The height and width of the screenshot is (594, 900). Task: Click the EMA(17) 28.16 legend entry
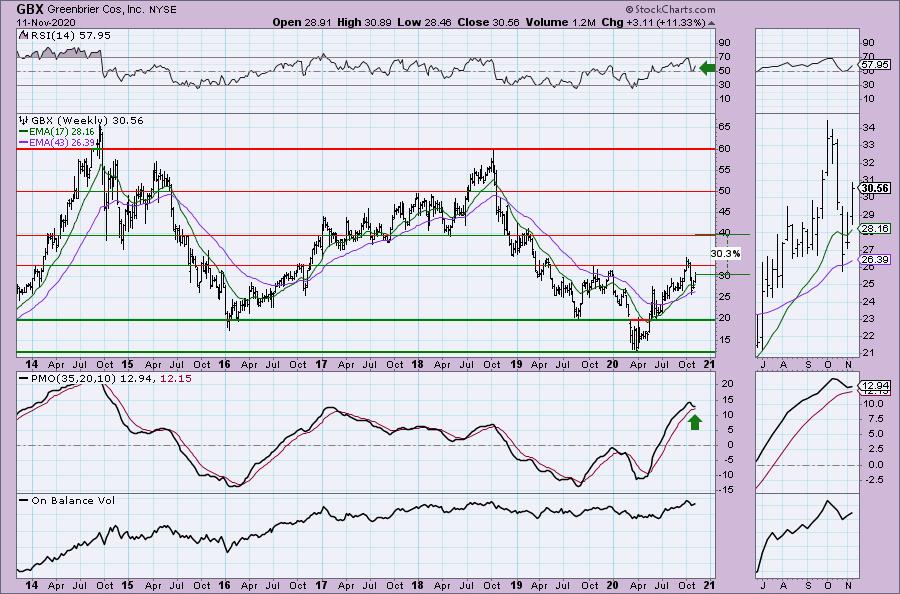click(56, 132)
